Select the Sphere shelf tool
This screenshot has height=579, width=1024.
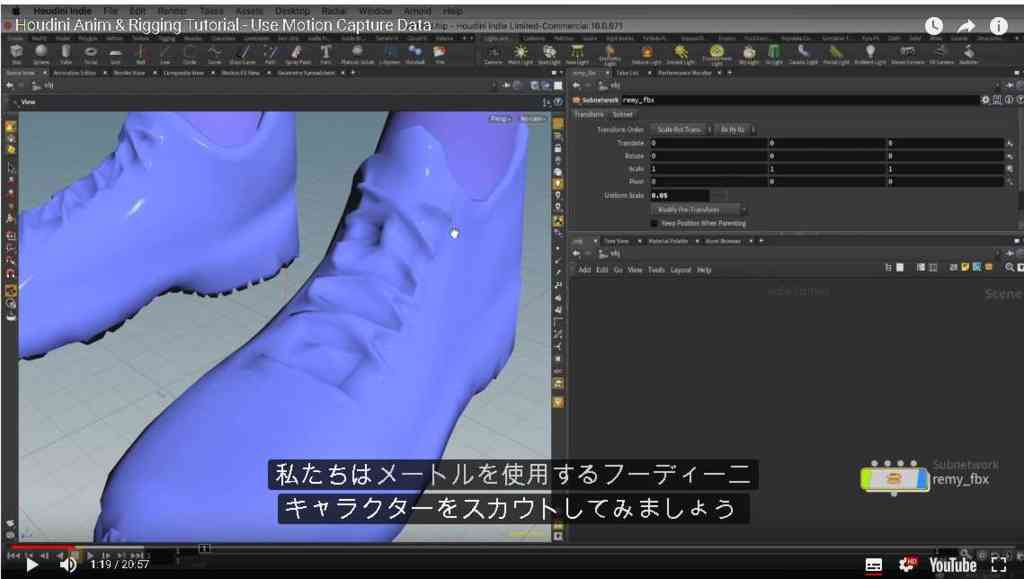(x=41, y=54)
